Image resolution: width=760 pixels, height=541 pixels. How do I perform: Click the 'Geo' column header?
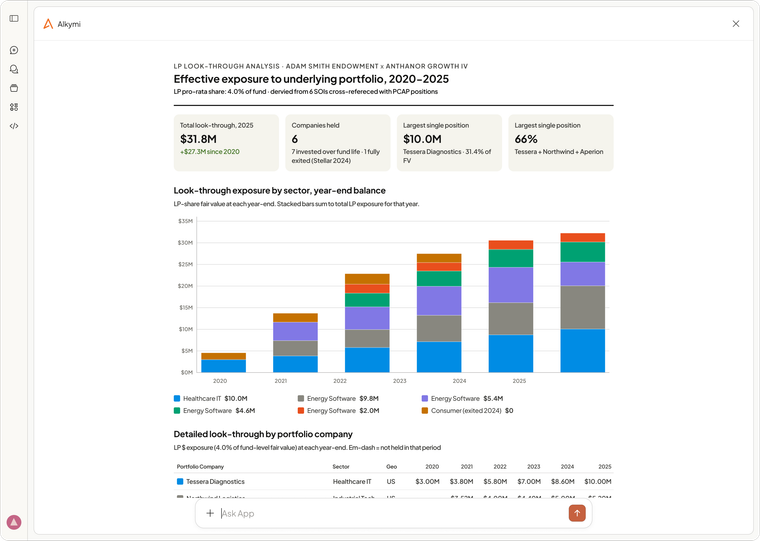(x=392, y=466)
